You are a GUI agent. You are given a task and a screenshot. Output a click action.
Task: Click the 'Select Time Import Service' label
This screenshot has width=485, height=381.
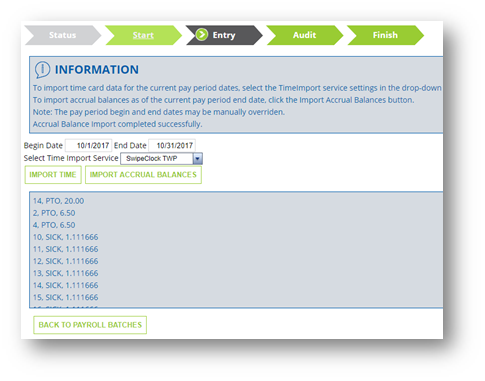coord(71,158)
